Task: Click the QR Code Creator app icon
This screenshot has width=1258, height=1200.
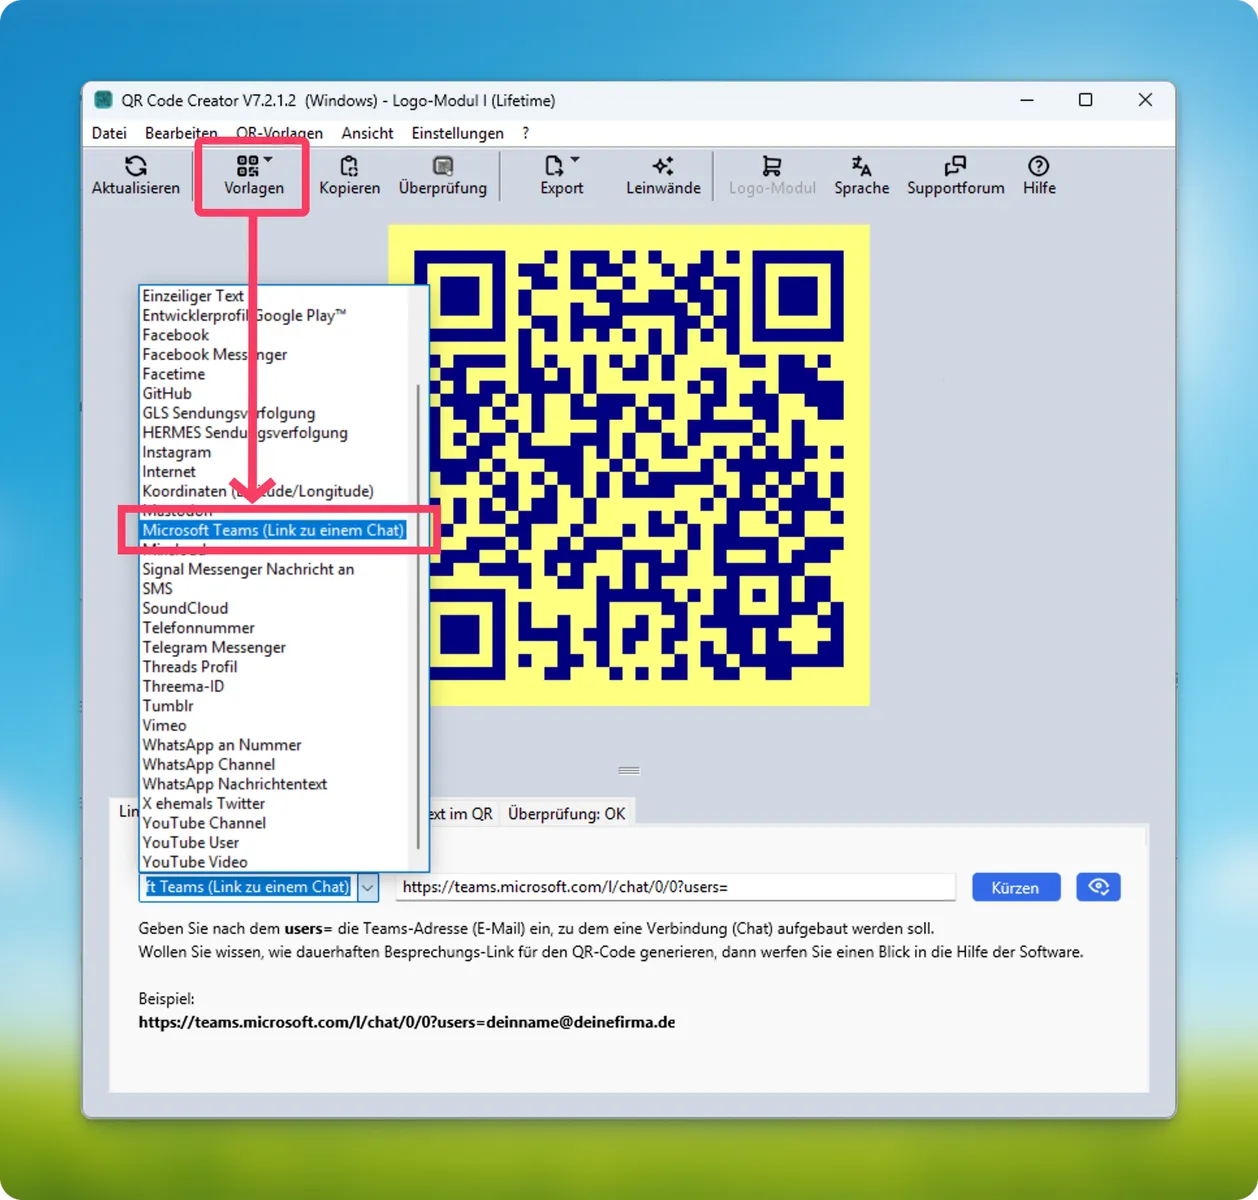Action: 103,100
